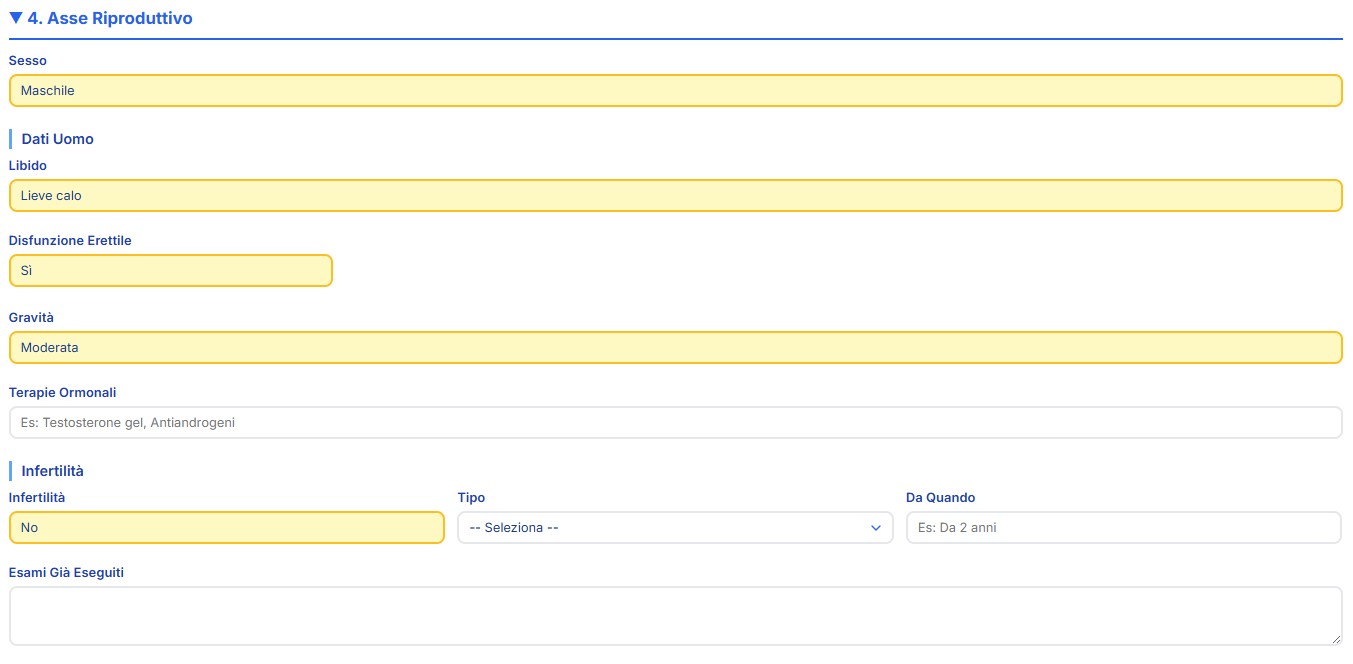Click the Disfunzione Erettile label text
The image size is (1353, 664).
click(x=70, y=241)
